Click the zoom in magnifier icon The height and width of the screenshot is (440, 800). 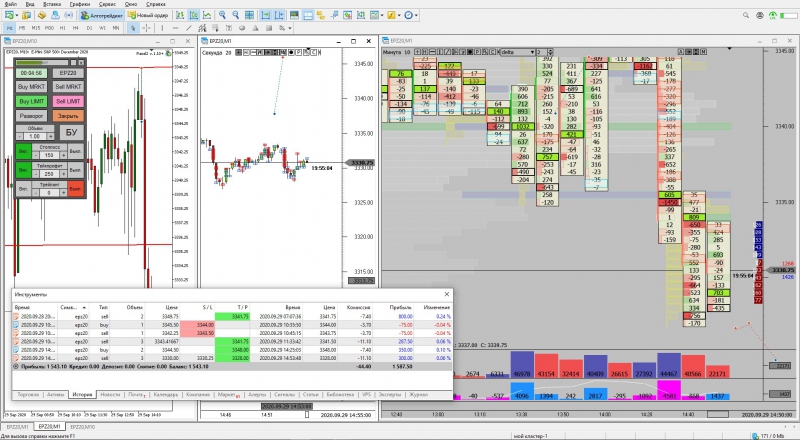point(222,15)
